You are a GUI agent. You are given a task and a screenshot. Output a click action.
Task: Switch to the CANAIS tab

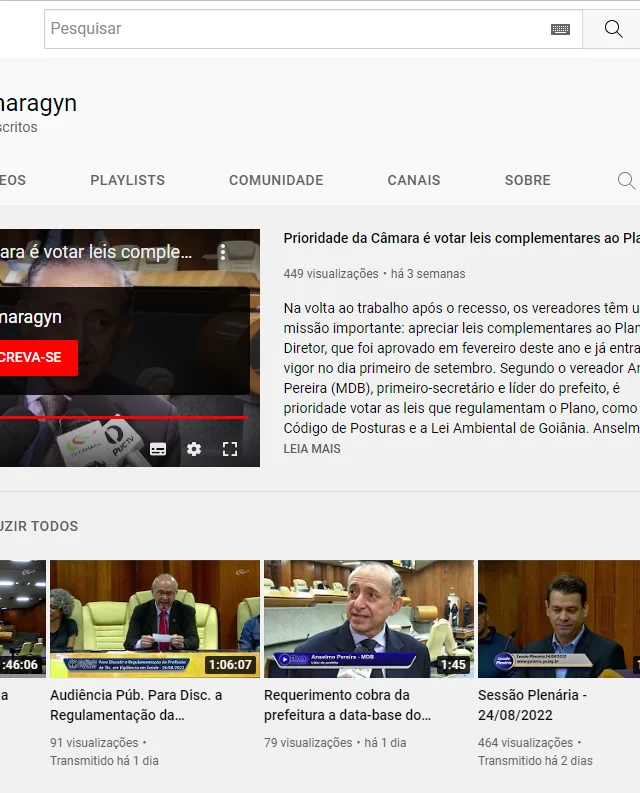click(414, 180)
